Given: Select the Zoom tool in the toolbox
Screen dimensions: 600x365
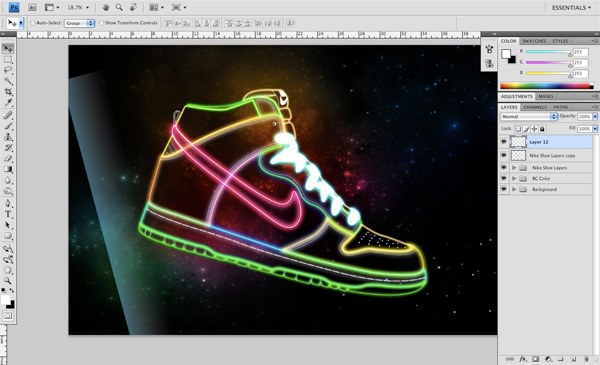Looking at the screenshot, I should point(8,281).
